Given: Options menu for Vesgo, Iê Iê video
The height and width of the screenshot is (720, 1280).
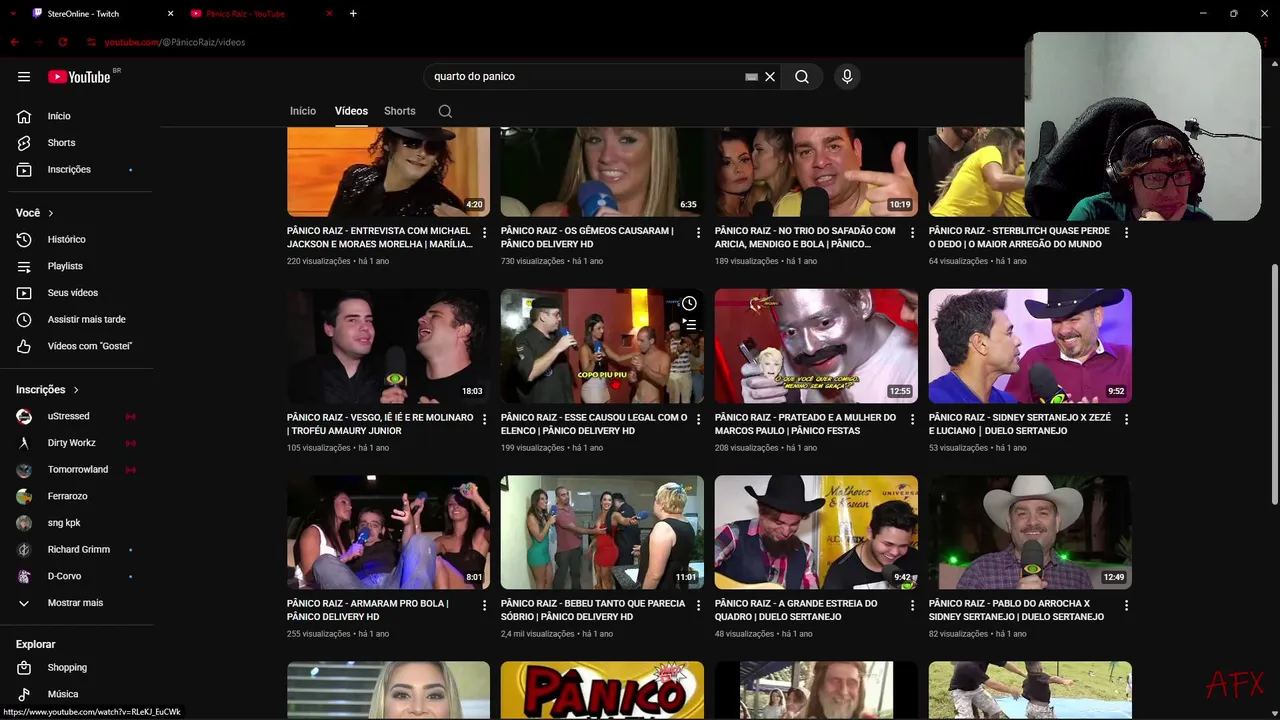Looking at the screenshot, I should pos(485,420).
